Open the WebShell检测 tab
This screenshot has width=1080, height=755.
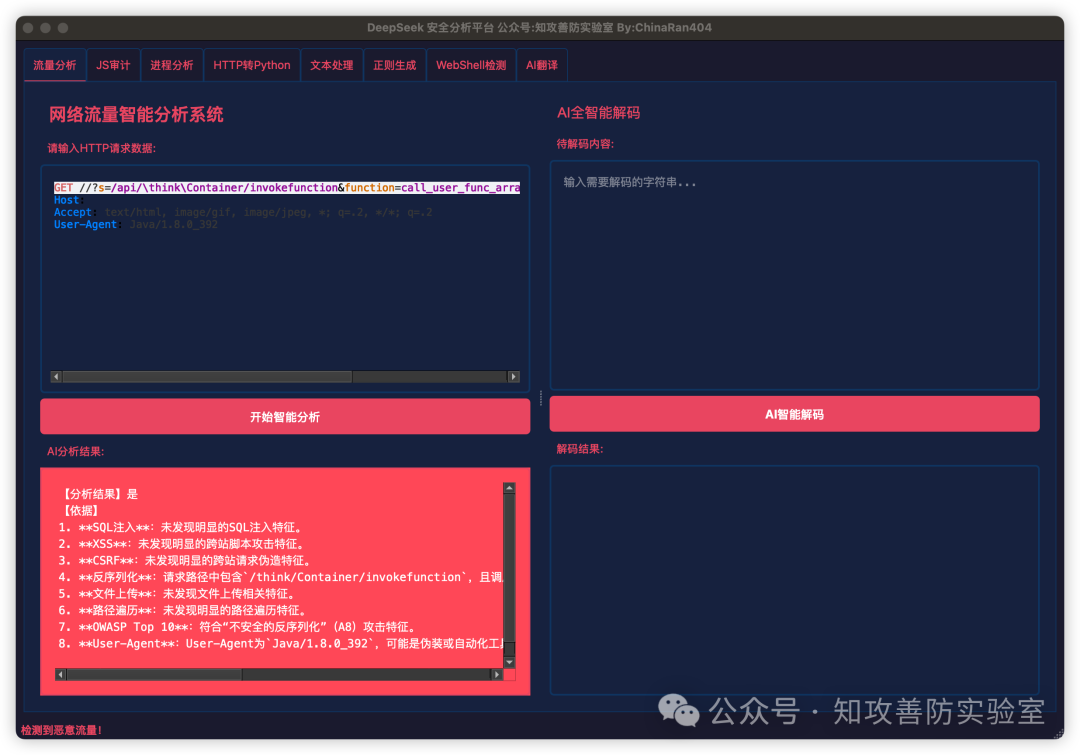471,65
